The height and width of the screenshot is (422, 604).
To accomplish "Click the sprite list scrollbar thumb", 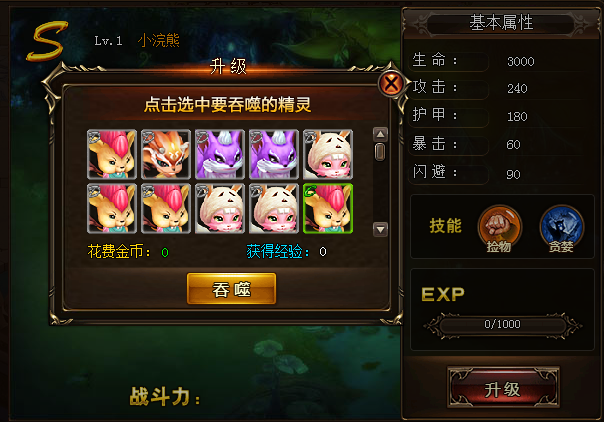I will point(380,152).
